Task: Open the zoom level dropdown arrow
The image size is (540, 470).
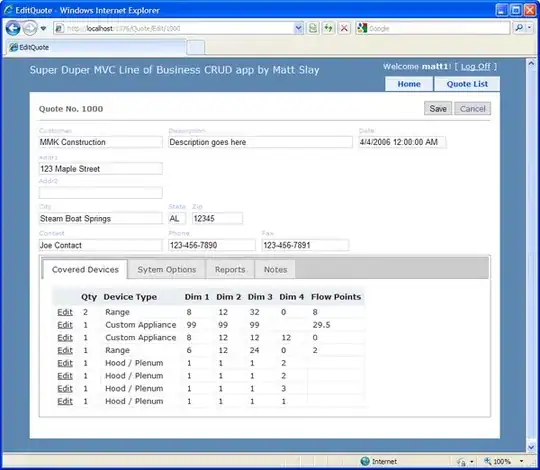Action: [x=521, y=461]
